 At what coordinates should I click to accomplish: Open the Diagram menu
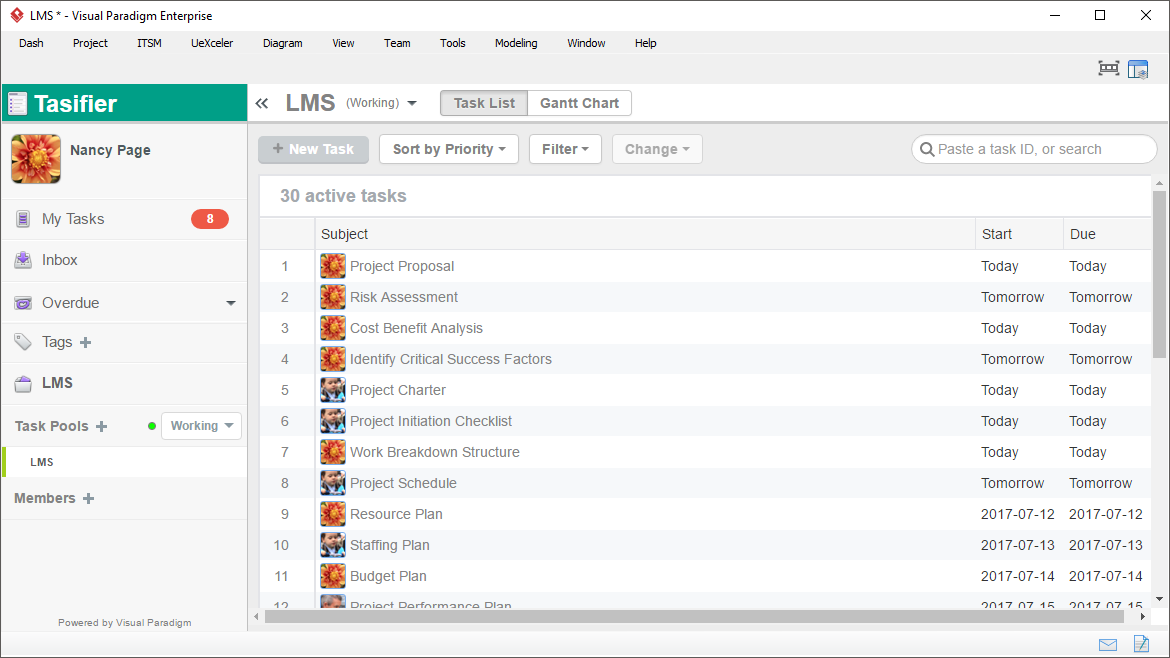coord(283,43)
